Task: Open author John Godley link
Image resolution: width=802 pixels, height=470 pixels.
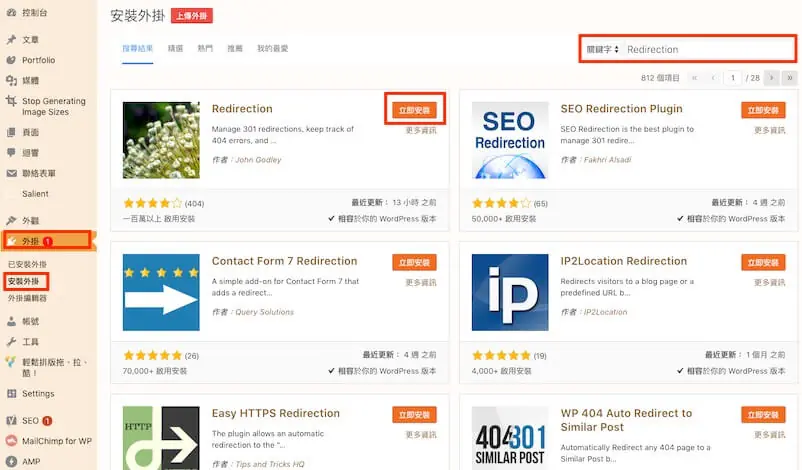Action: [258, 160]
